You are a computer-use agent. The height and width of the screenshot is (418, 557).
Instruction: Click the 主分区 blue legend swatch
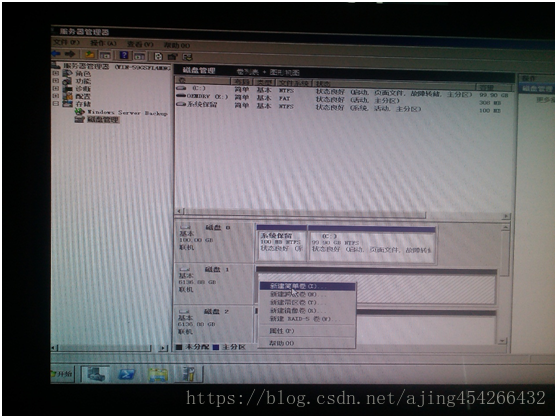pyautogui.click(x=216, y=347)
